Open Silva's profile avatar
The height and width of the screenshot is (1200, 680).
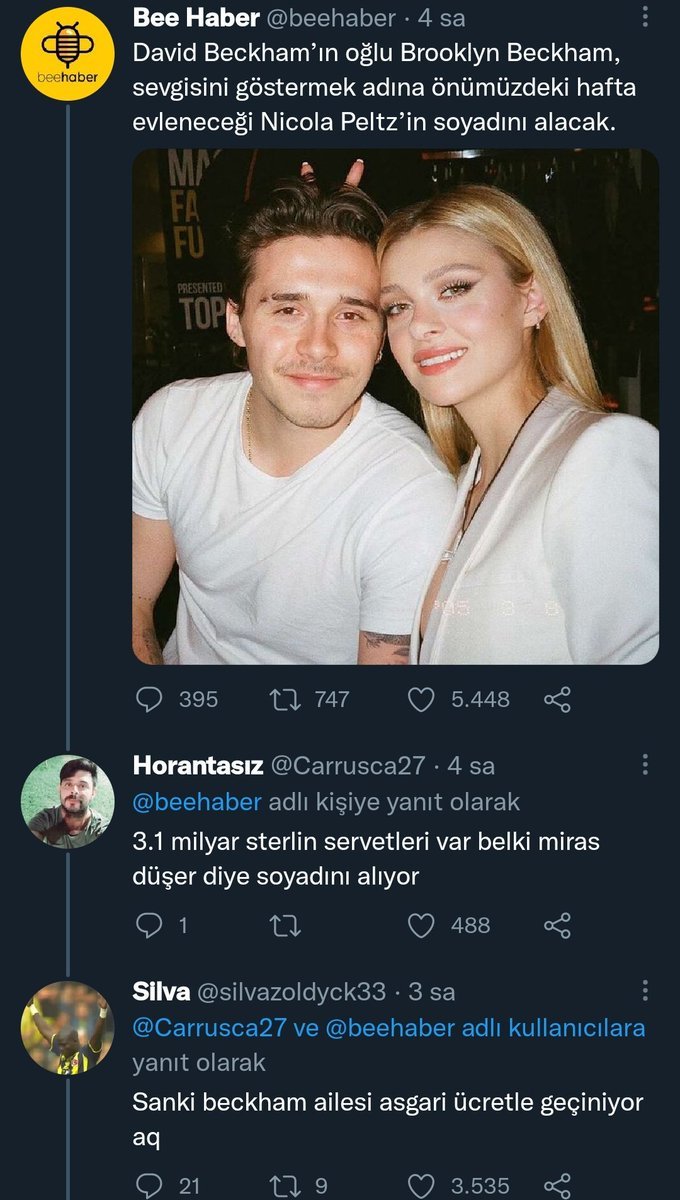coord(67,1027)
